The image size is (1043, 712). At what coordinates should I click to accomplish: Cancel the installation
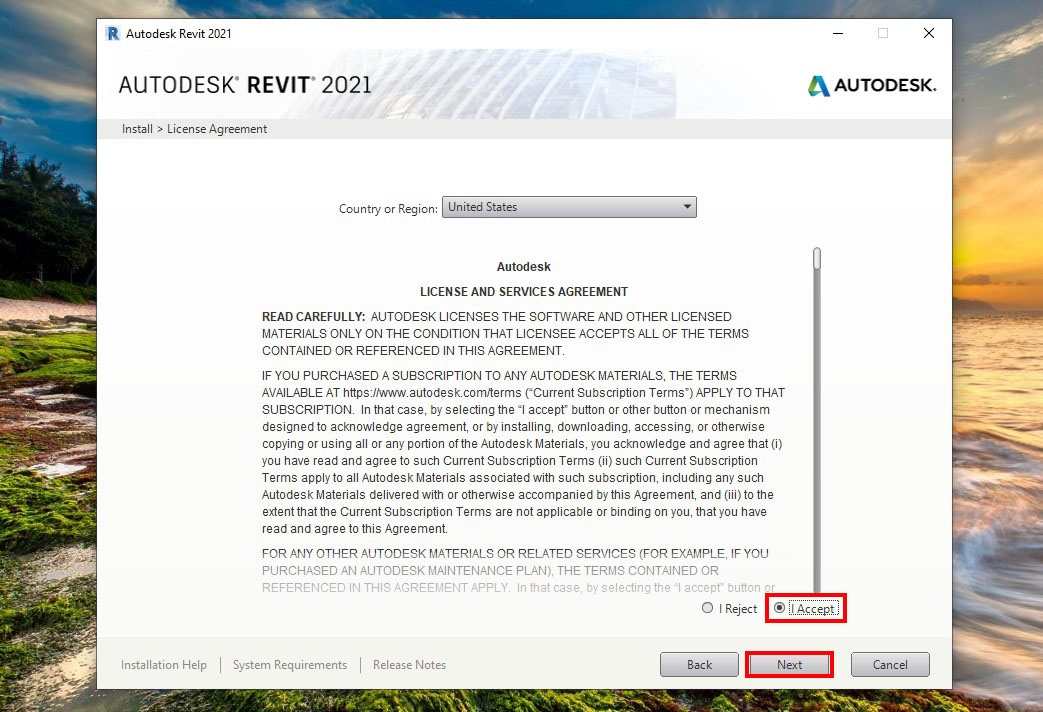pos(890,664)
